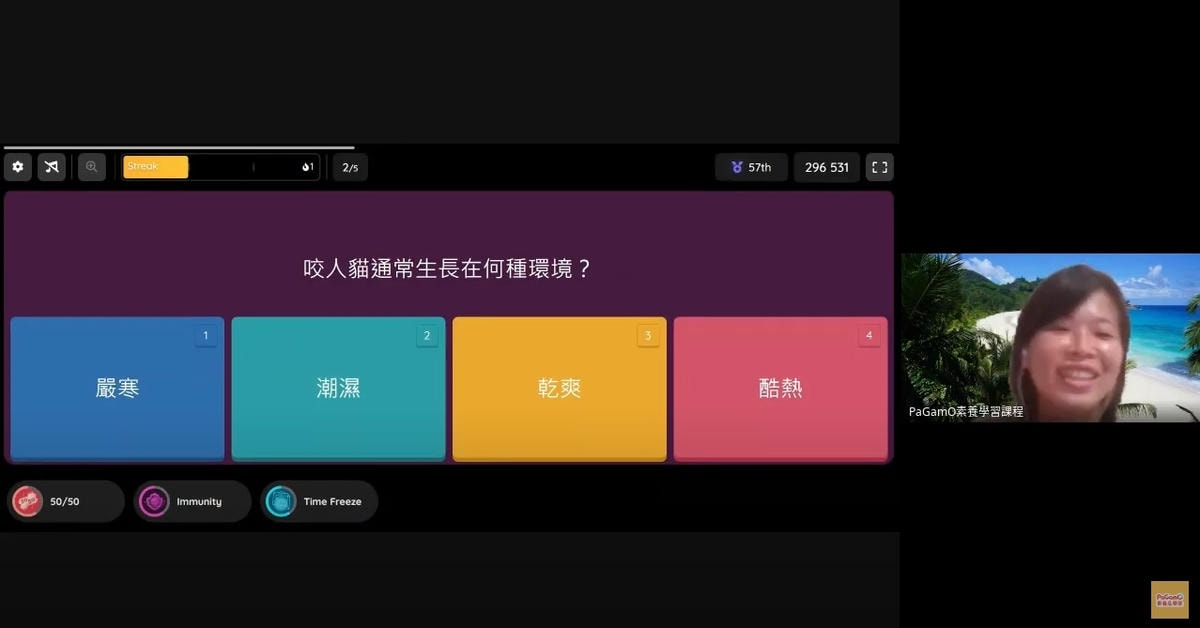Select the teal answer 潮濕
Image resolution: width=1200 pixels, height=628 pixels.
338,388
